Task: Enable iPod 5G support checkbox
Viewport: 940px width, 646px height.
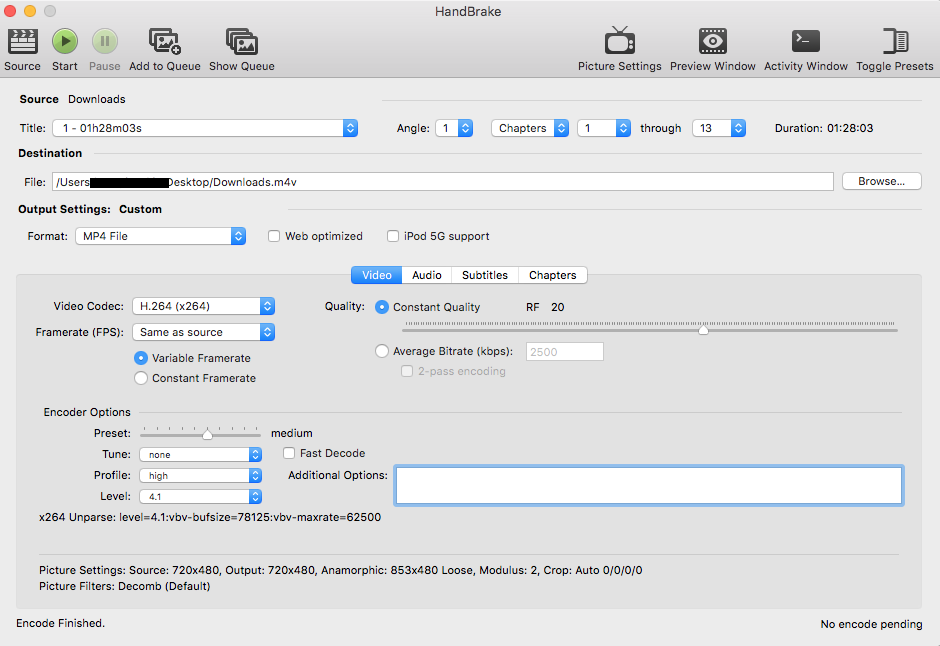Action: point(393,236)
